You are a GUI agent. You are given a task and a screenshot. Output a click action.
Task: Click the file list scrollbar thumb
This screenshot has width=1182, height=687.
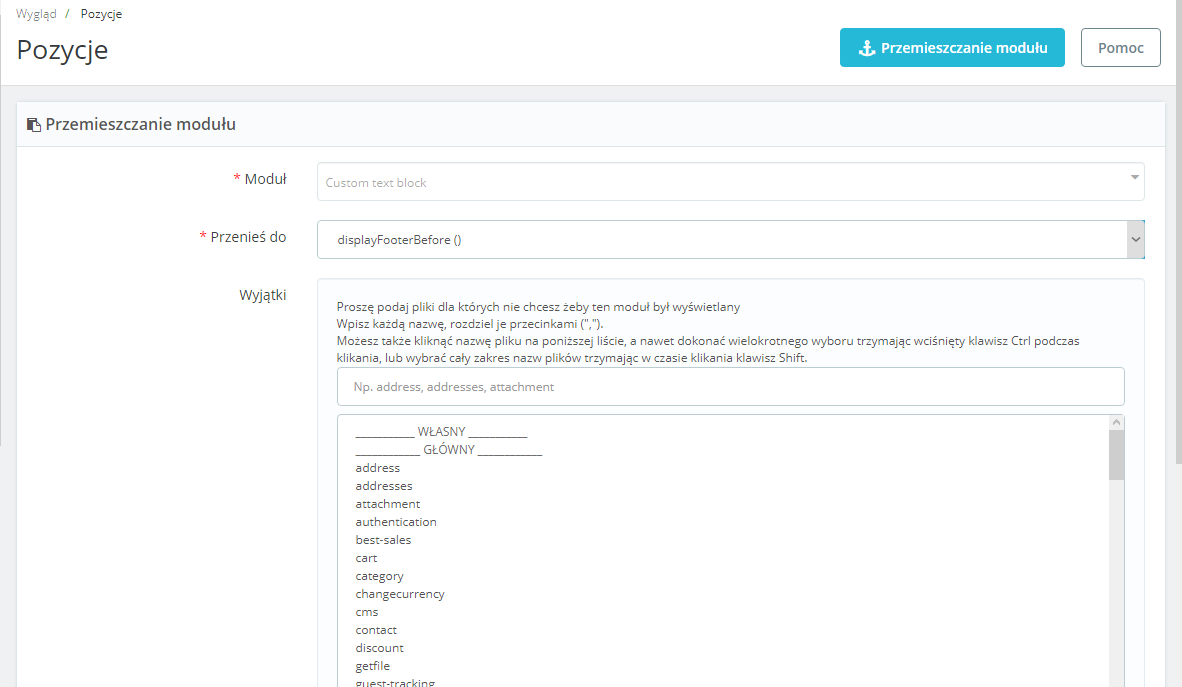coord(1116,455)
